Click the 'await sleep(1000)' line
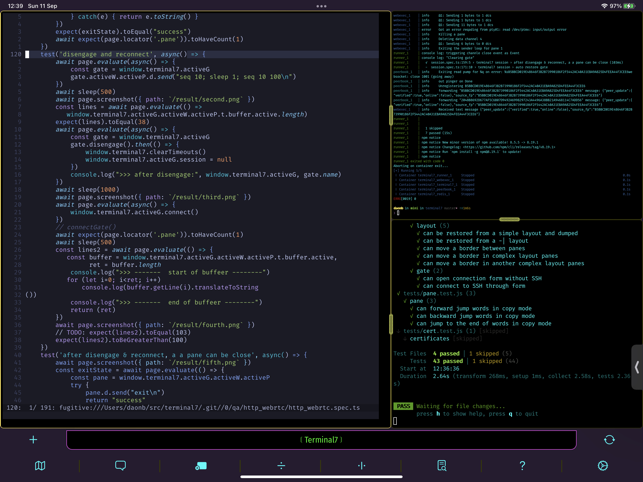 coord(87,190)
